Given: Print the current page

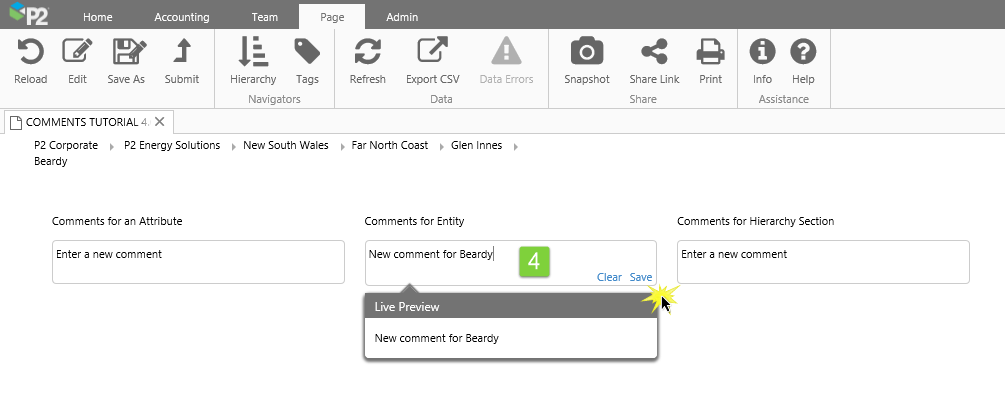Looking at the screenshot, I should 710,52.
